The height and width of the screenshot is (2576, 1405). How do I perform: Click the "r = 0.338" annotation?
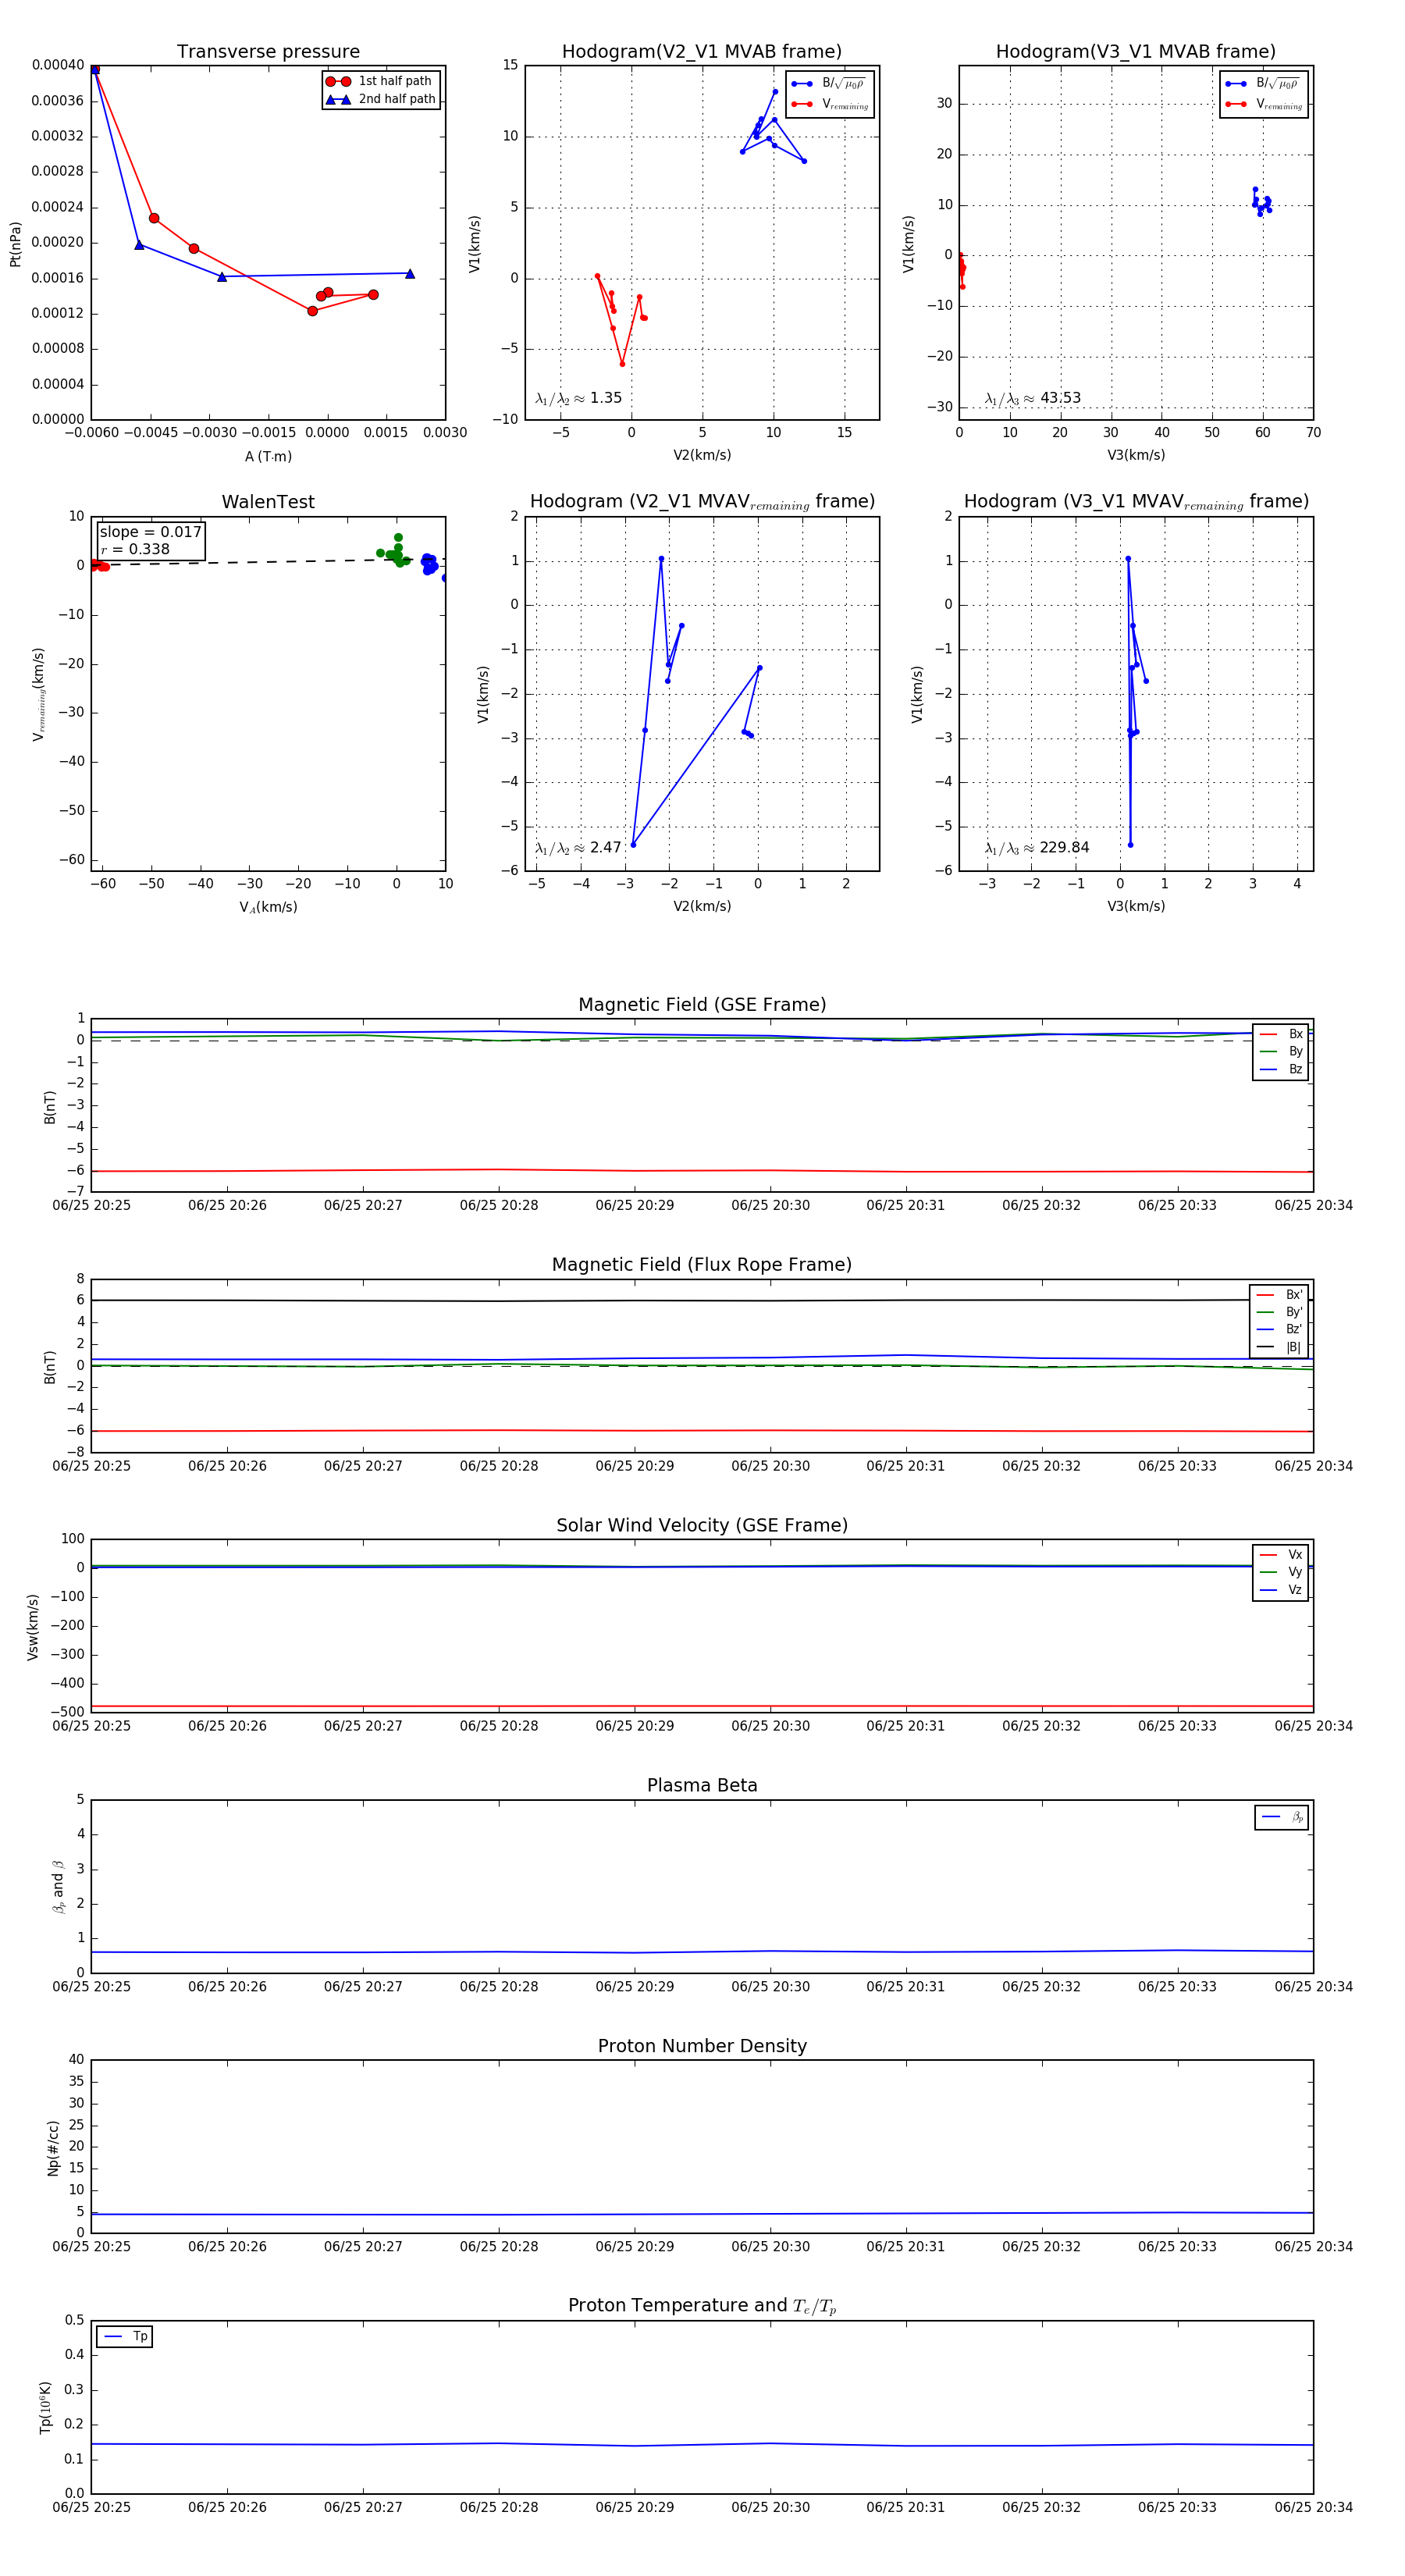coord(135,549)
